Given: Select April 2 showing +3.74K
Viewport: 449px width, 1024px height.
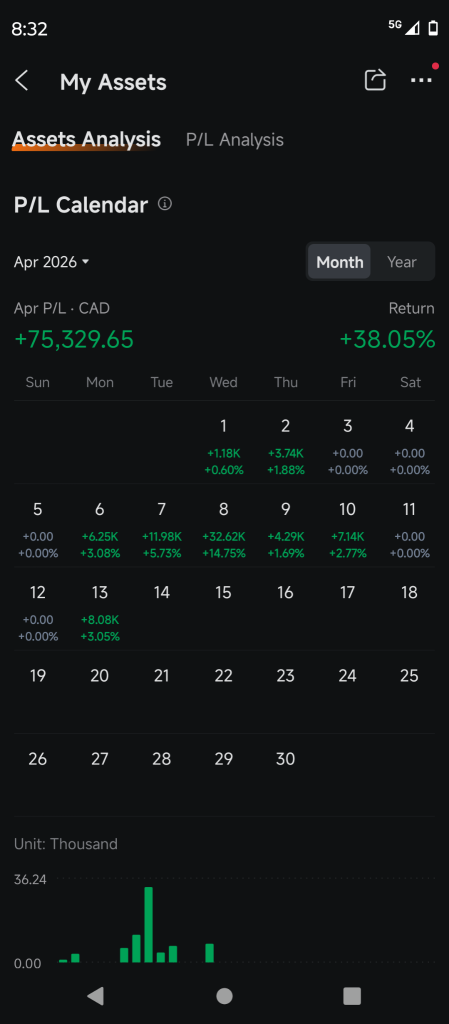Looking at the screenshot, I should point(286,445).
